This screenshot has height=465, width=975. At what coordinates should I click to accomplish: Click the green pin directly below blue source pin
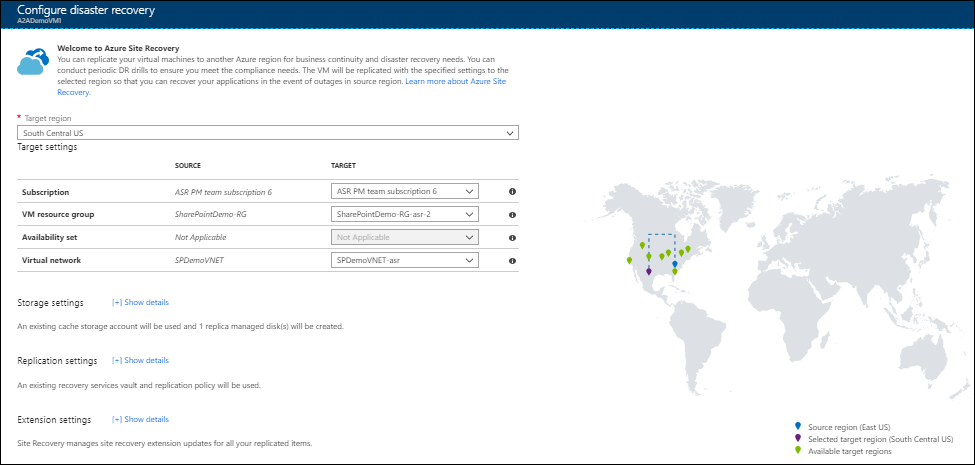pyautogui.click(x=675, y=272)
